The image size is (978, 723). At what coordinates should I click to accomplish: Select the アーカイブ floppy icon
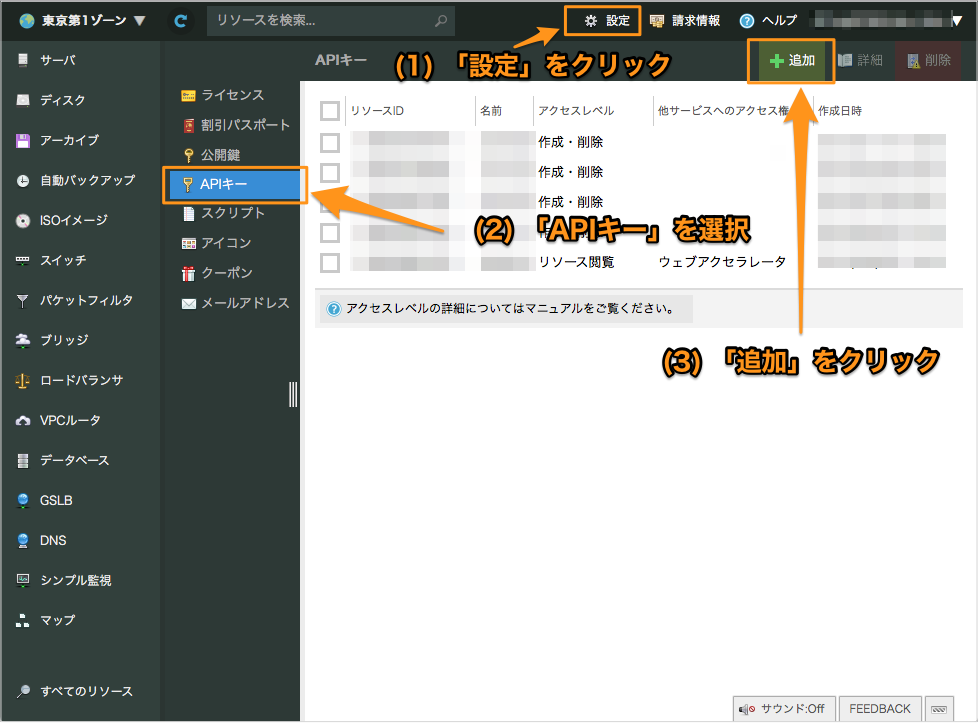23,140
